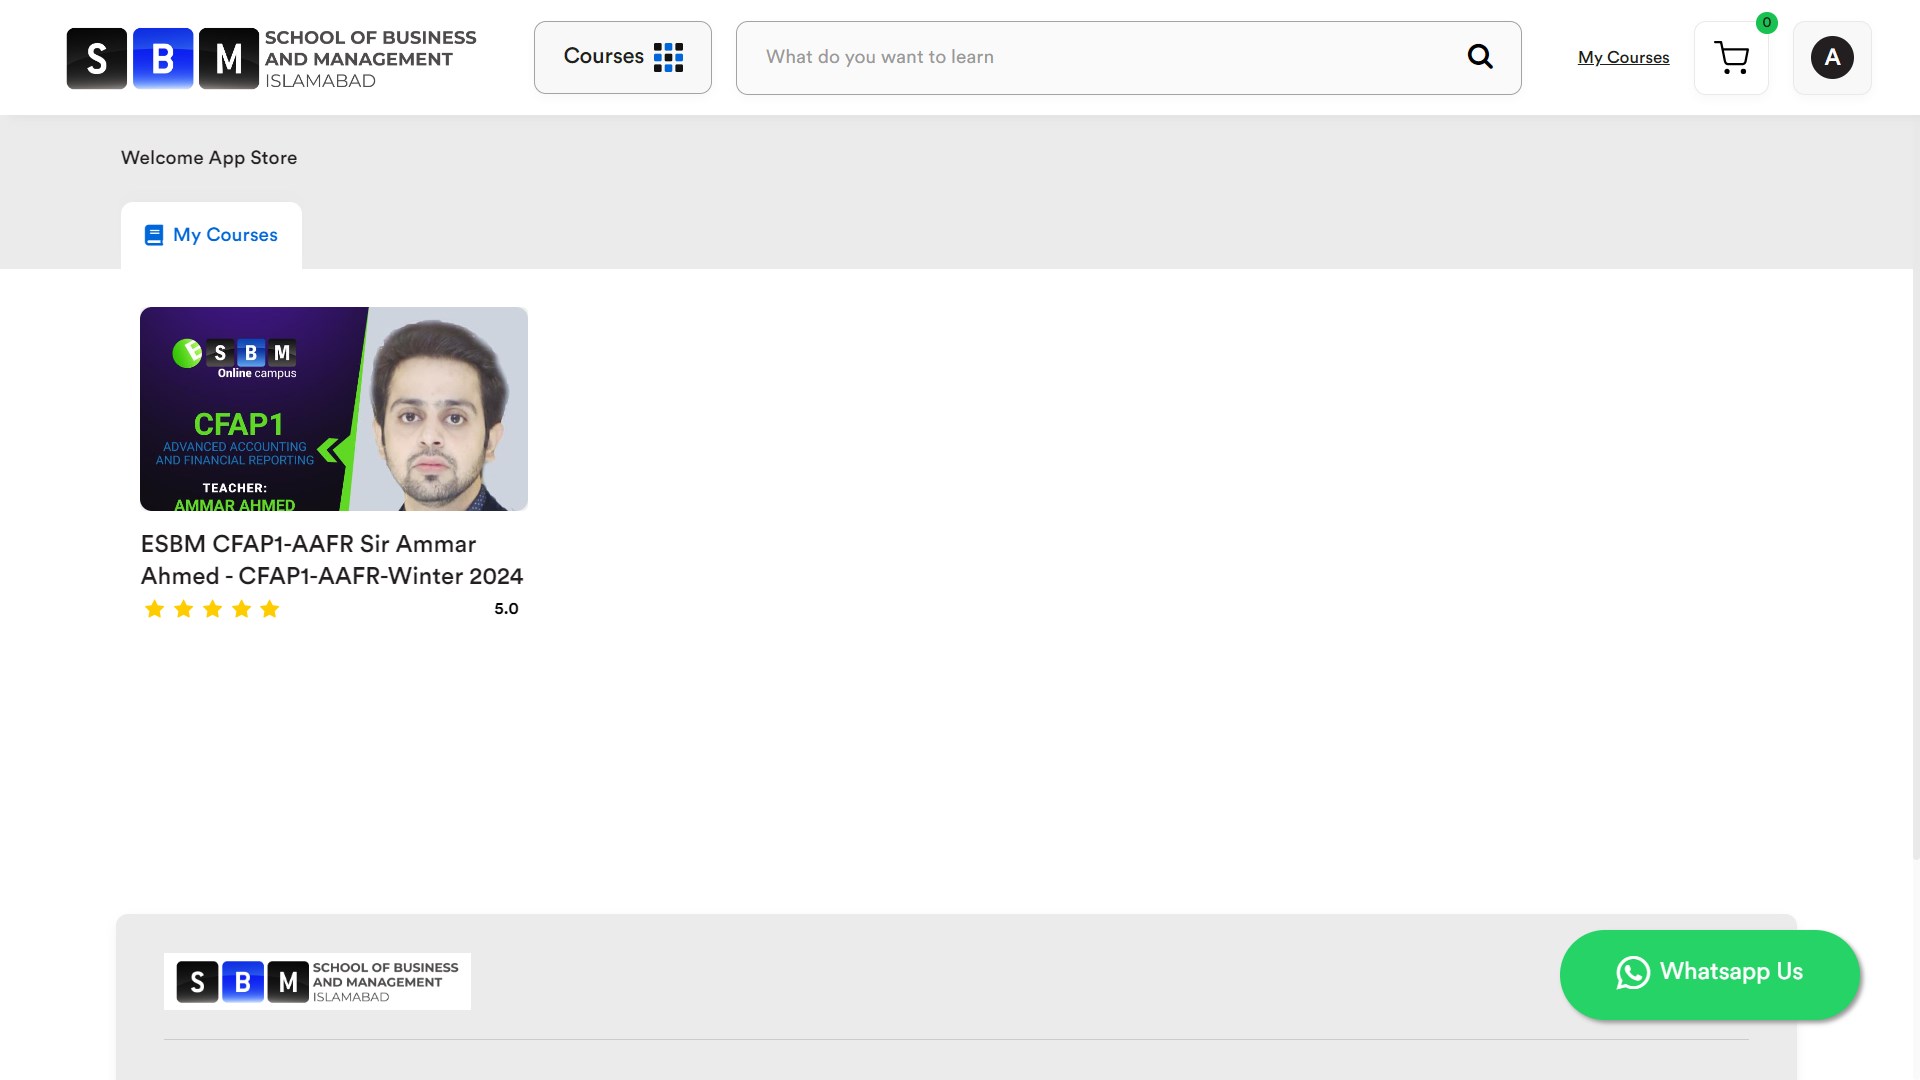The image size is (1920, 1080).
Task: Click the CFAP1 course thumbnail image
Action: tap(333, 409)
